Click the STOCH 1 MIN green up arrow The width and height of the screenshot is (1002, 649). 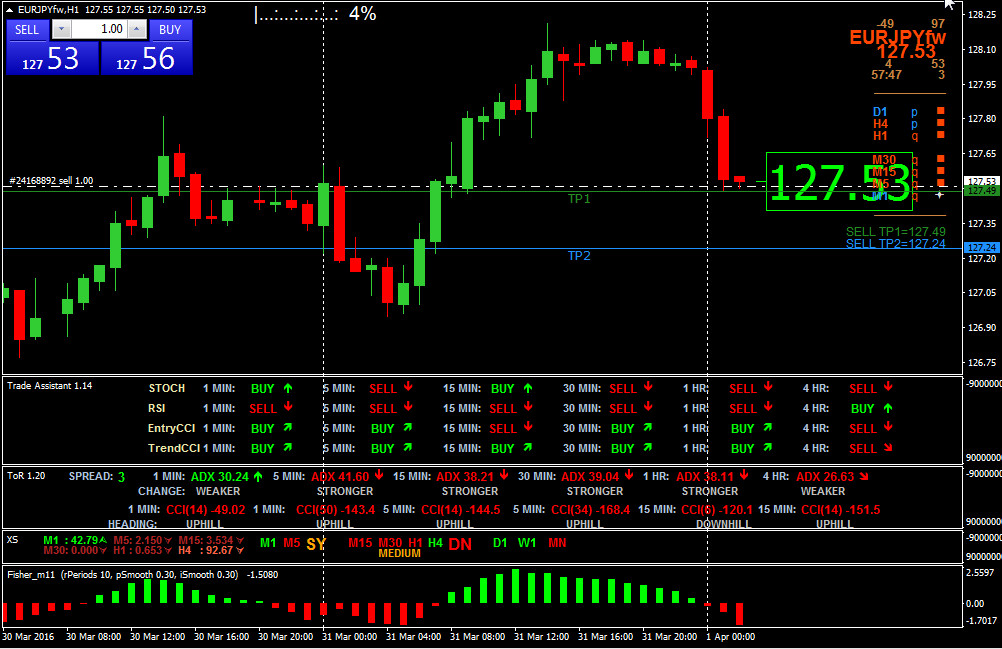pyautogui.click(x=288, y=388)
